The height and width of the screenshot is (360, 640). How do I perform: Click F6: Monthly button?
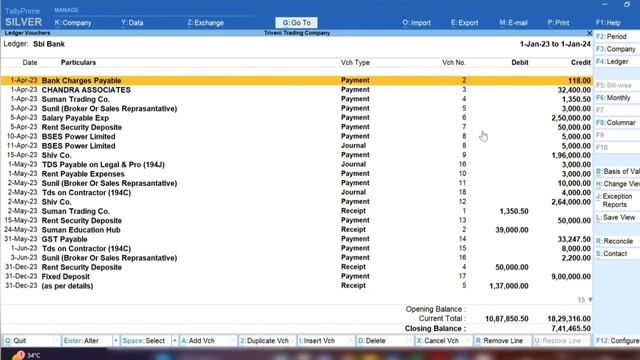617,98
